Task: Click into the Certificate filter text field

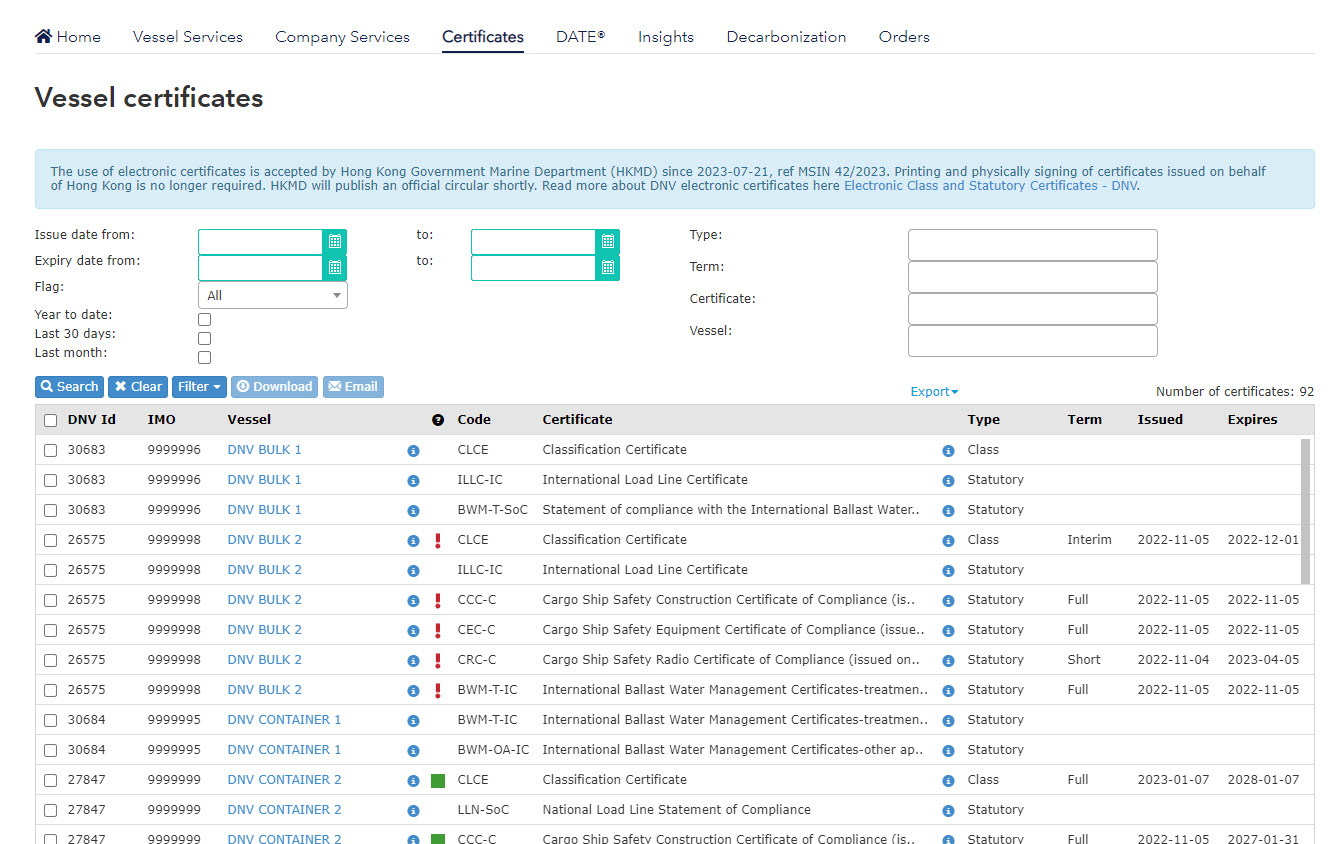Action: (x=1032, y=308)
